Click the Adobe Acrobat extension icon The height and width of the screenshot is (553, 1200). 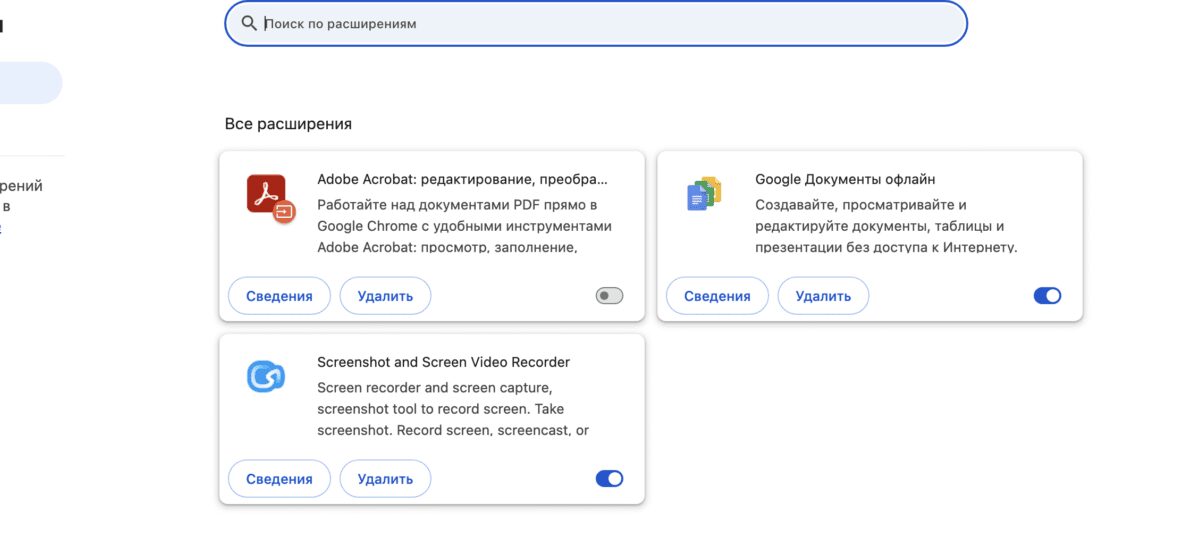tap(269, 197)
